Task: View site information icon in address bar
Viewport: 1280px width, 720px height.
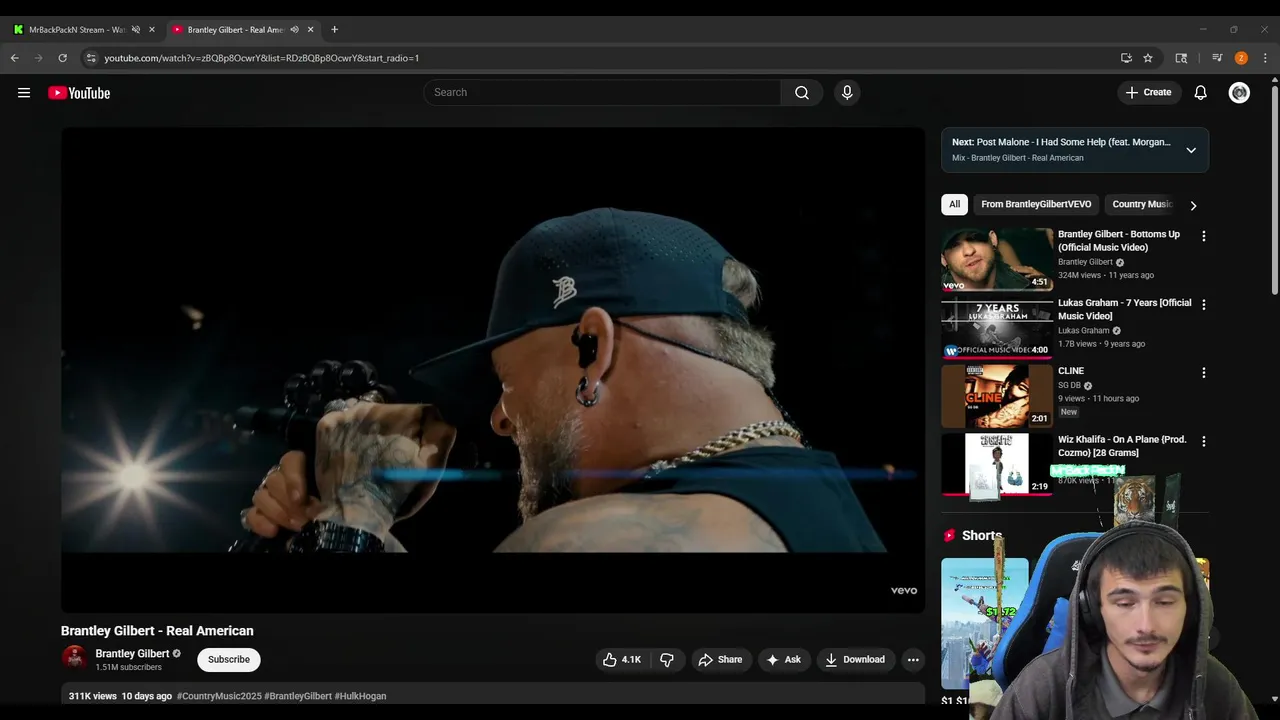Action: pos(90,58)
